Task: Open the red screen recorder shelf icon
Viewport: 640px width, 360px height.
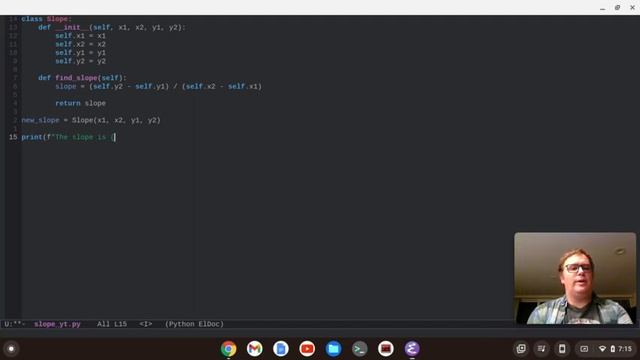Action: coord(386,349)
